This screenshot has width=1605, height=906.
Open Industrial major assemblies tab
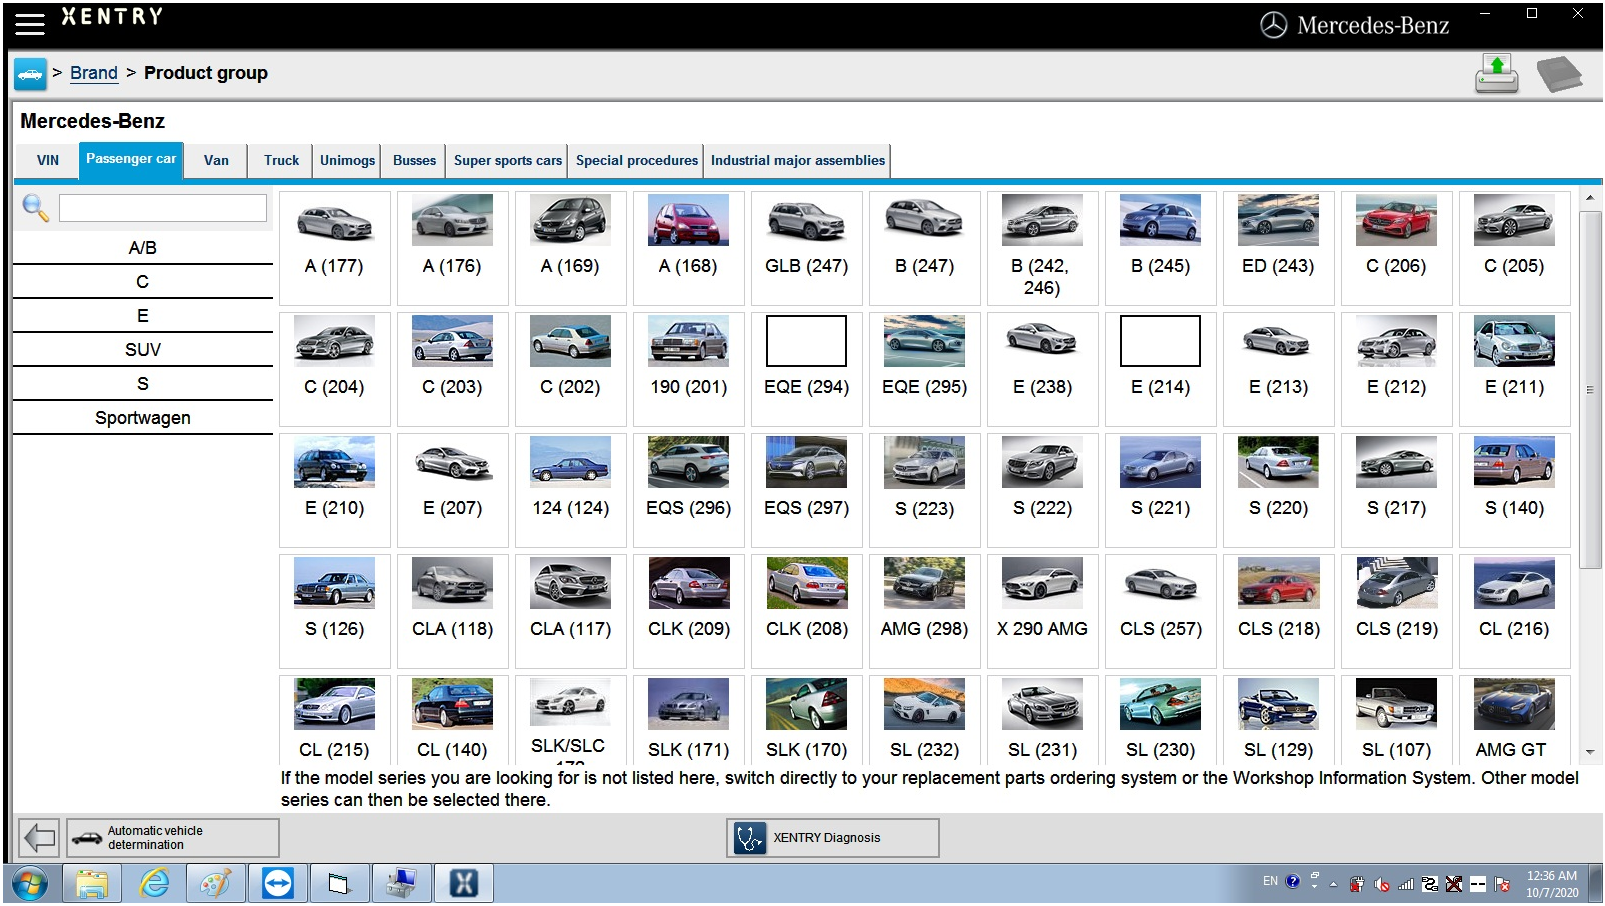point(797,160)
